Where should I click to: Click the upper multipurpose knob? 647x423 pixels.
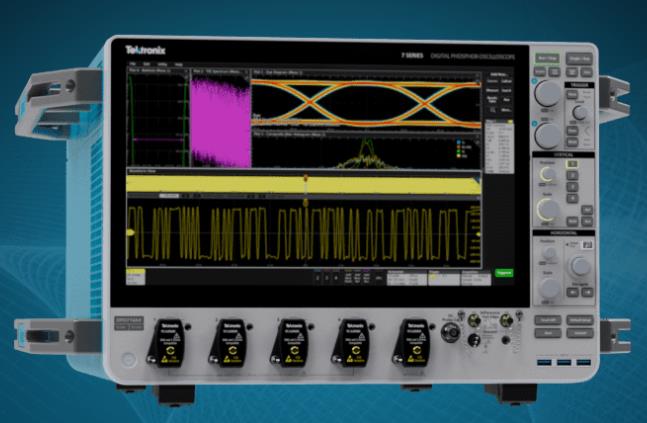pyautogui.click(x=547, y=94)
